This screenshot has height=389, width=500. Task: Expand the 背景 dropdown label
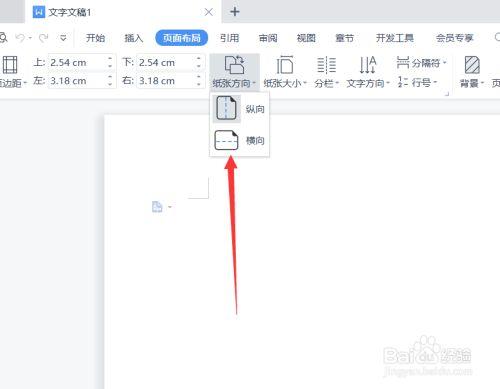pyautogui.click(x=472, y=83)
